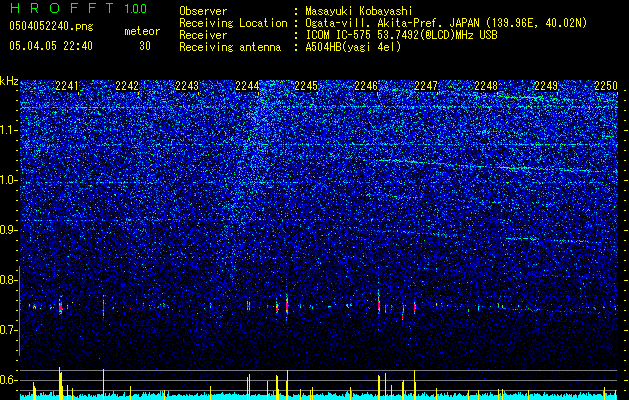
Task: Click the Receiving Location label
Action: point(233,23)
